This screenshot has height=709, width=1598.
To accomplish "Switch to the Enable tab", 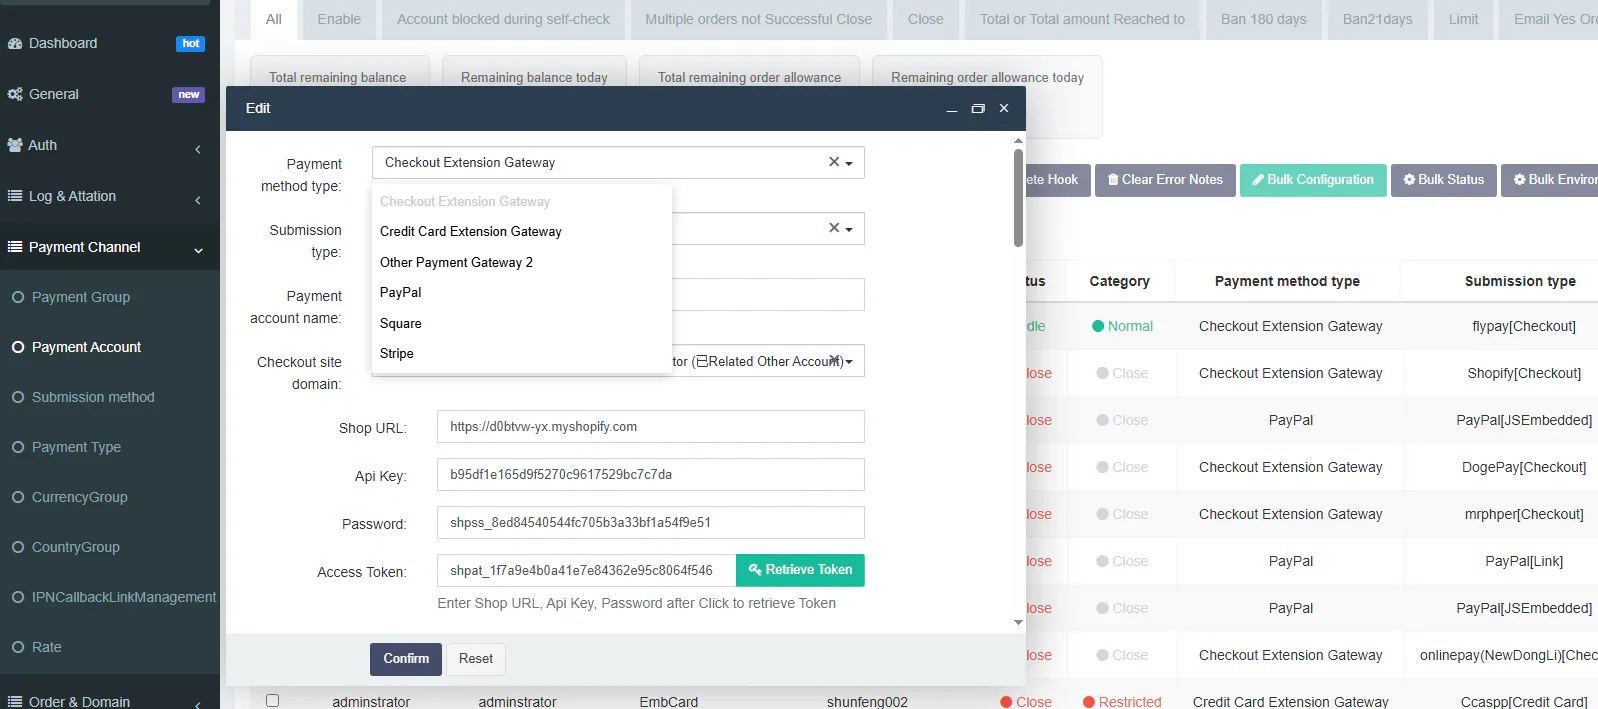I will click(339, 20).
